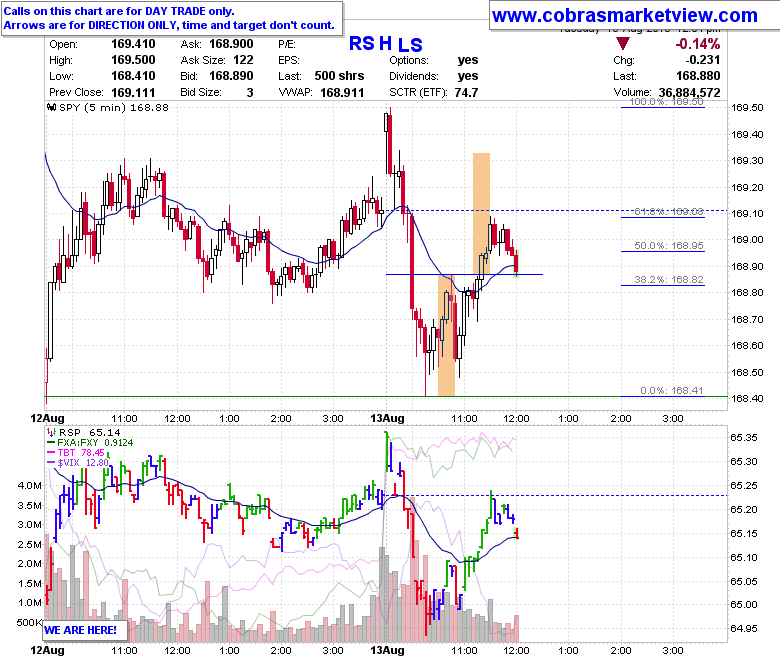Click the '50.0%: 168.95' Fibonacci label
The height and width of the screenshot is (659, 780).
pos(669,245)
